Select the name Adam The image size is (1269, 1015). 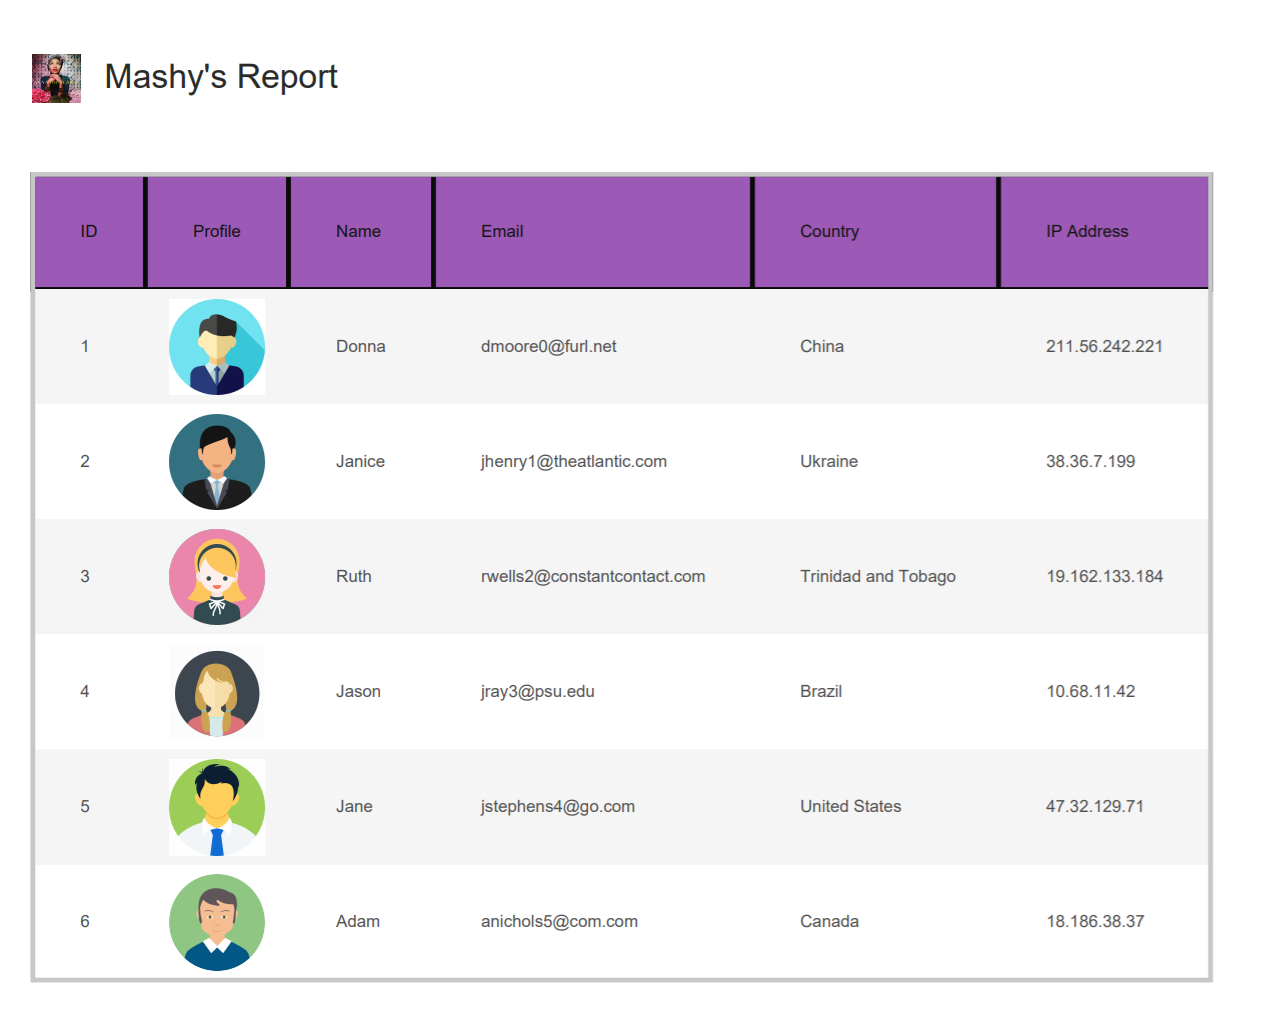pos(358,922)
